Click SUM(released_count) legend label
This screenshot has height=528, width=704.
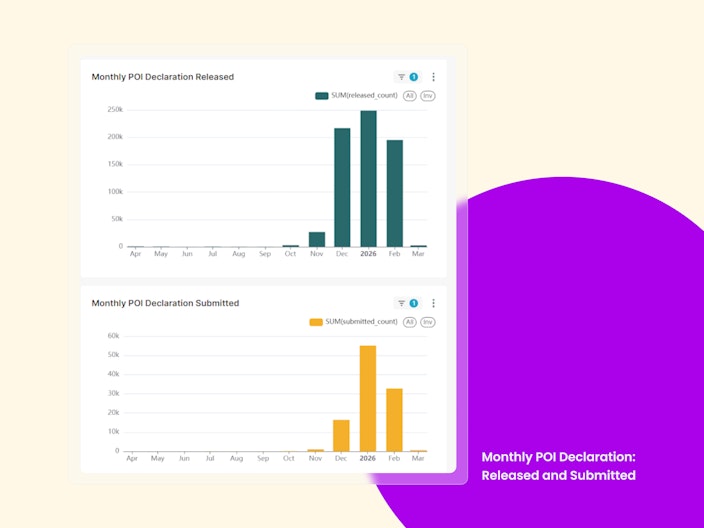pyautogui.click(x=364, y=96)
